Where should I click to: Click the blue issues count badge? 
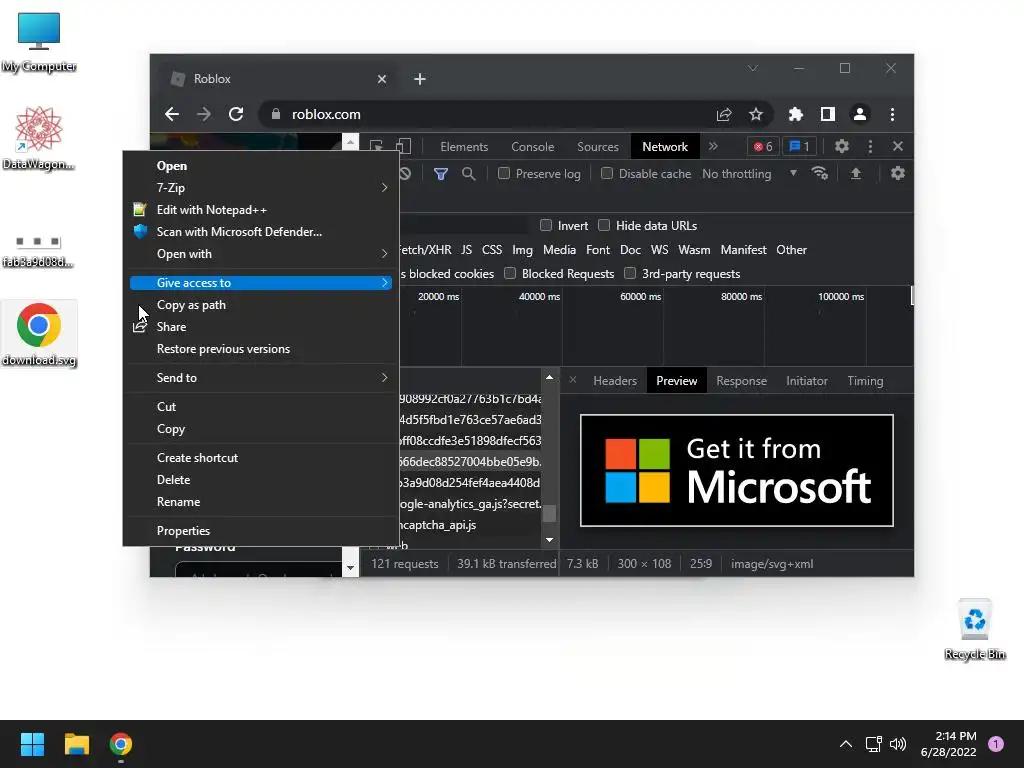point(799,146)
